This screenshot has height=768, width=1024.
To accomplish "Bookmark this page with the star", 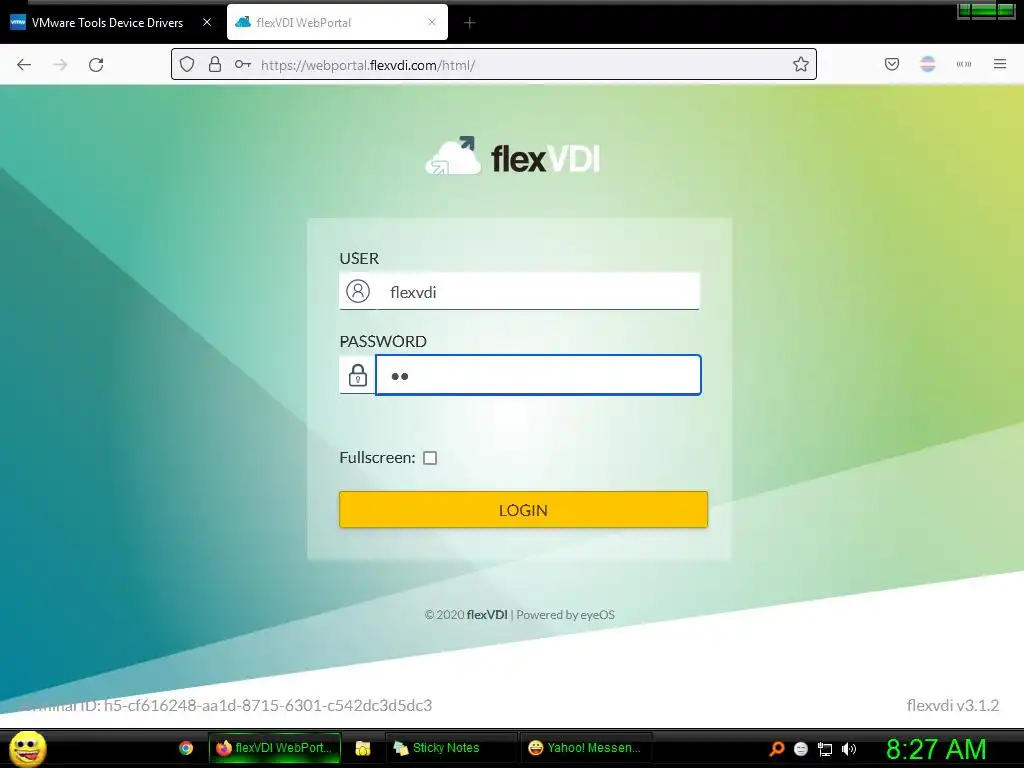I will (x=801, y=64).
